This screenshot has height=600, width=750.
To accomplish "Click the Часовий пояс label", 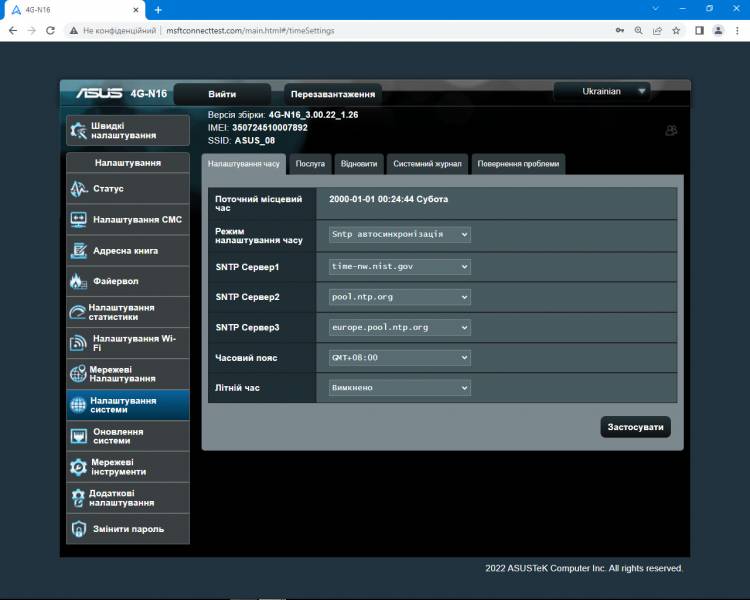I will coord(246,358).
